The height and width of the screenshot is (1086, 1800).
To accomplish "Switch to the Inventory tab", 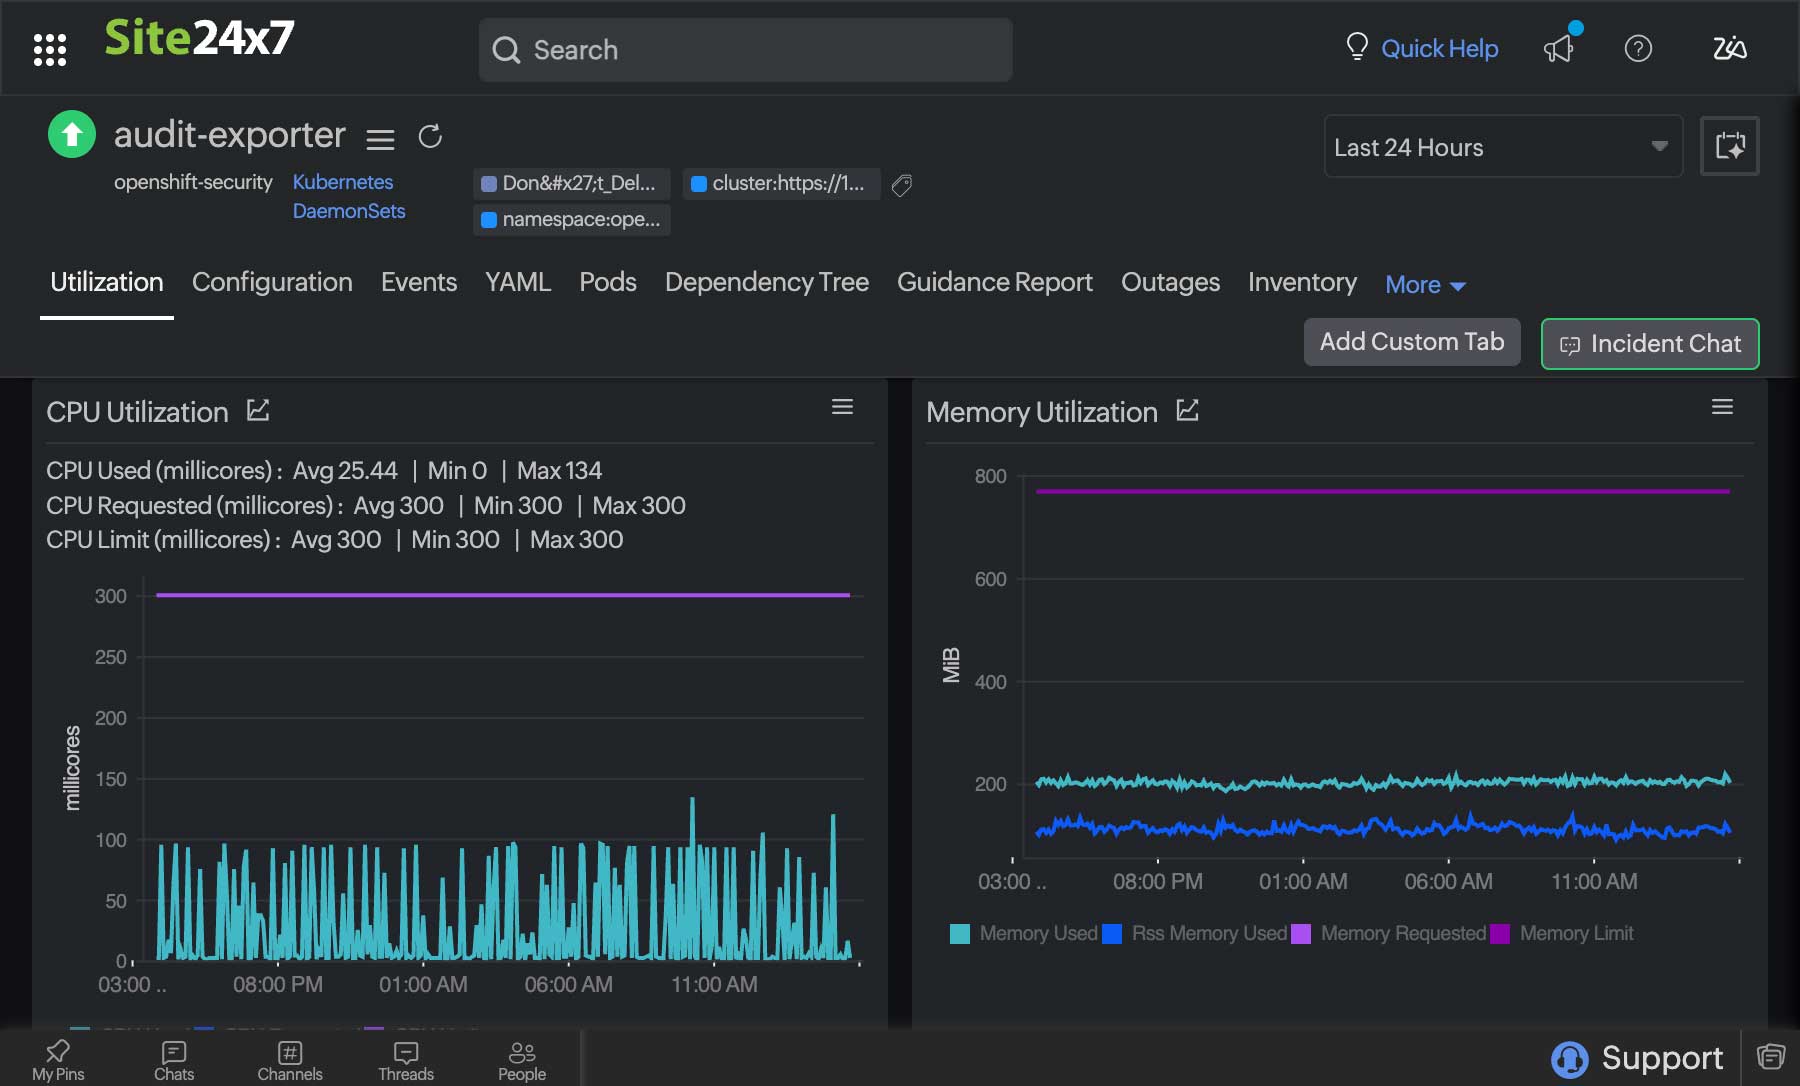I will [x=1302, y=282].
